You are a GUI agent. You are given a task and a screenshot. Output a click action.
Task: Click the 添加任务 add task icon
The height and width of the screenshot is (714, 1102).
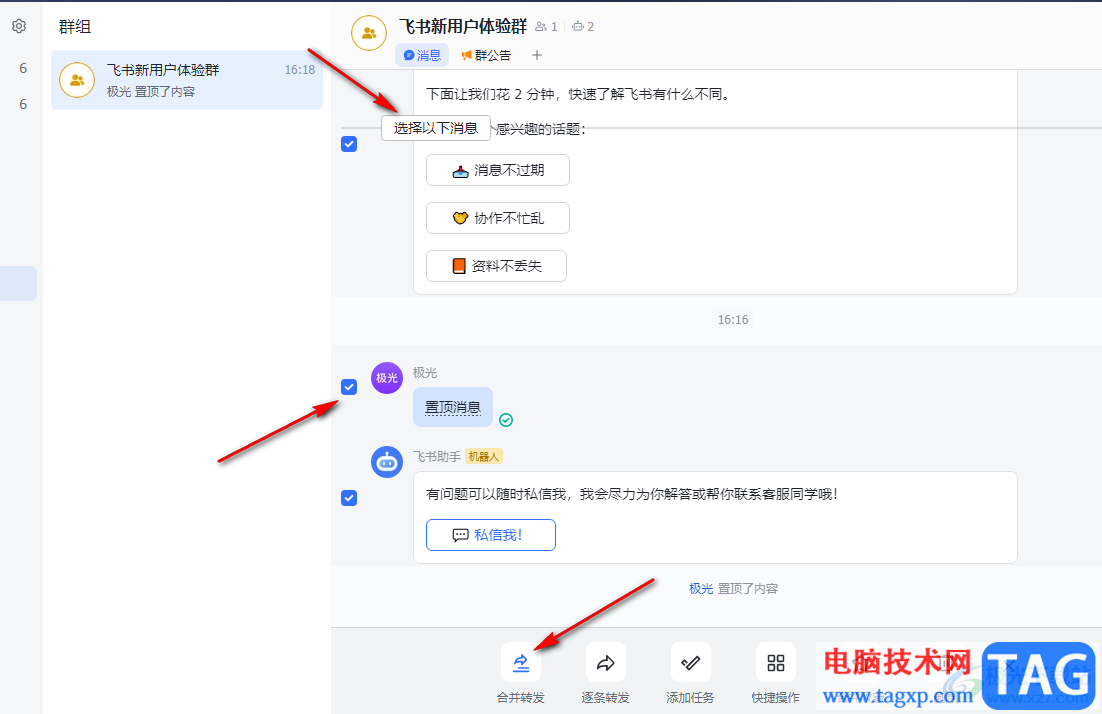pos(690,662)
